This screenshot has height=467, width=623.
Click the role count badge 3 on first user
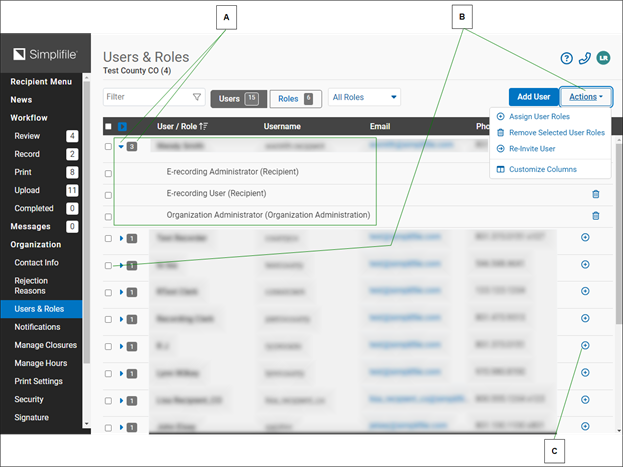[132, 147]
